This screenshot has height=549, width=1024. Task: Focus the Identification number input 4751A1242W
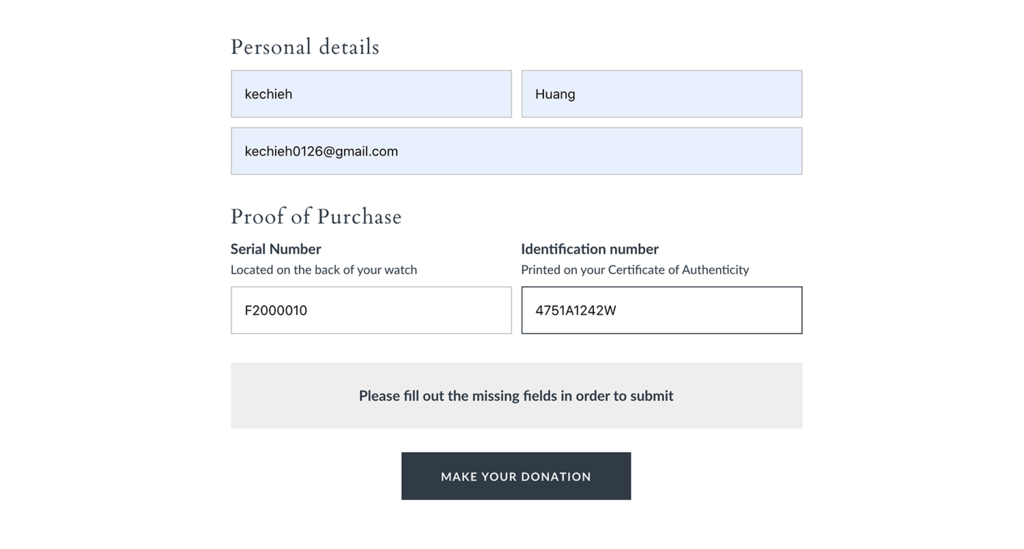tap(662, 310)
